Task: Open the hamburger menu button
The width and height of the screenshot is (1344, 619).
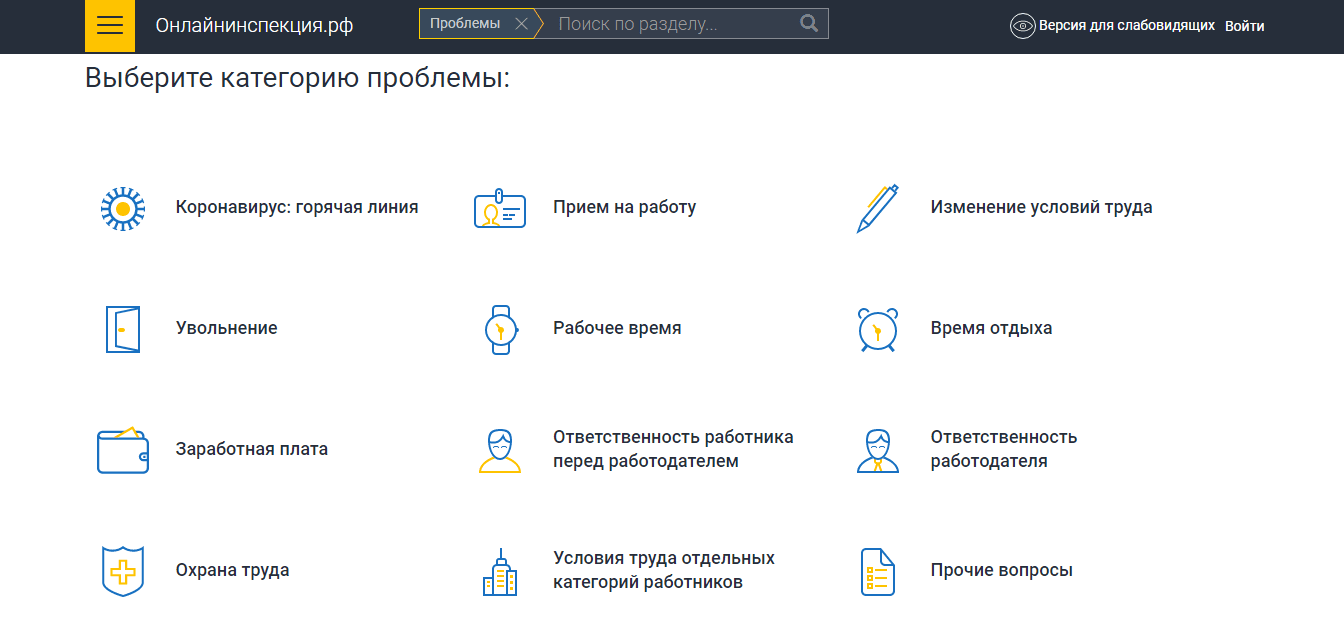Action: click(x=110, y=26)
